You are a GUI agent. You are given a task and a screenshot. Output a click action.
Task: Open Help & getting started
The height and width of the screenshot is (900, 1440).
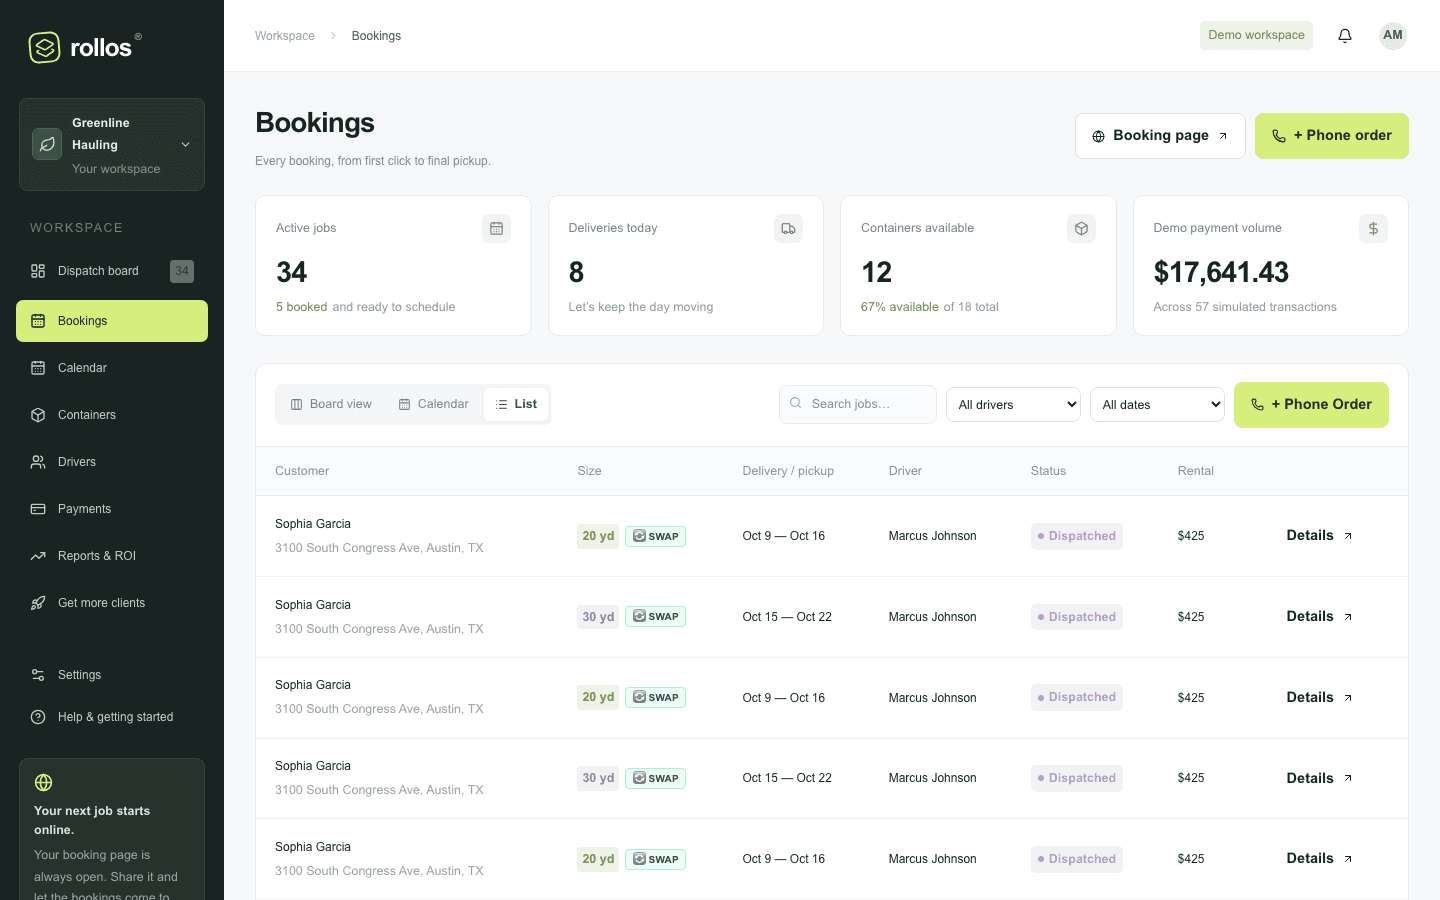click(x=112, y=717)
